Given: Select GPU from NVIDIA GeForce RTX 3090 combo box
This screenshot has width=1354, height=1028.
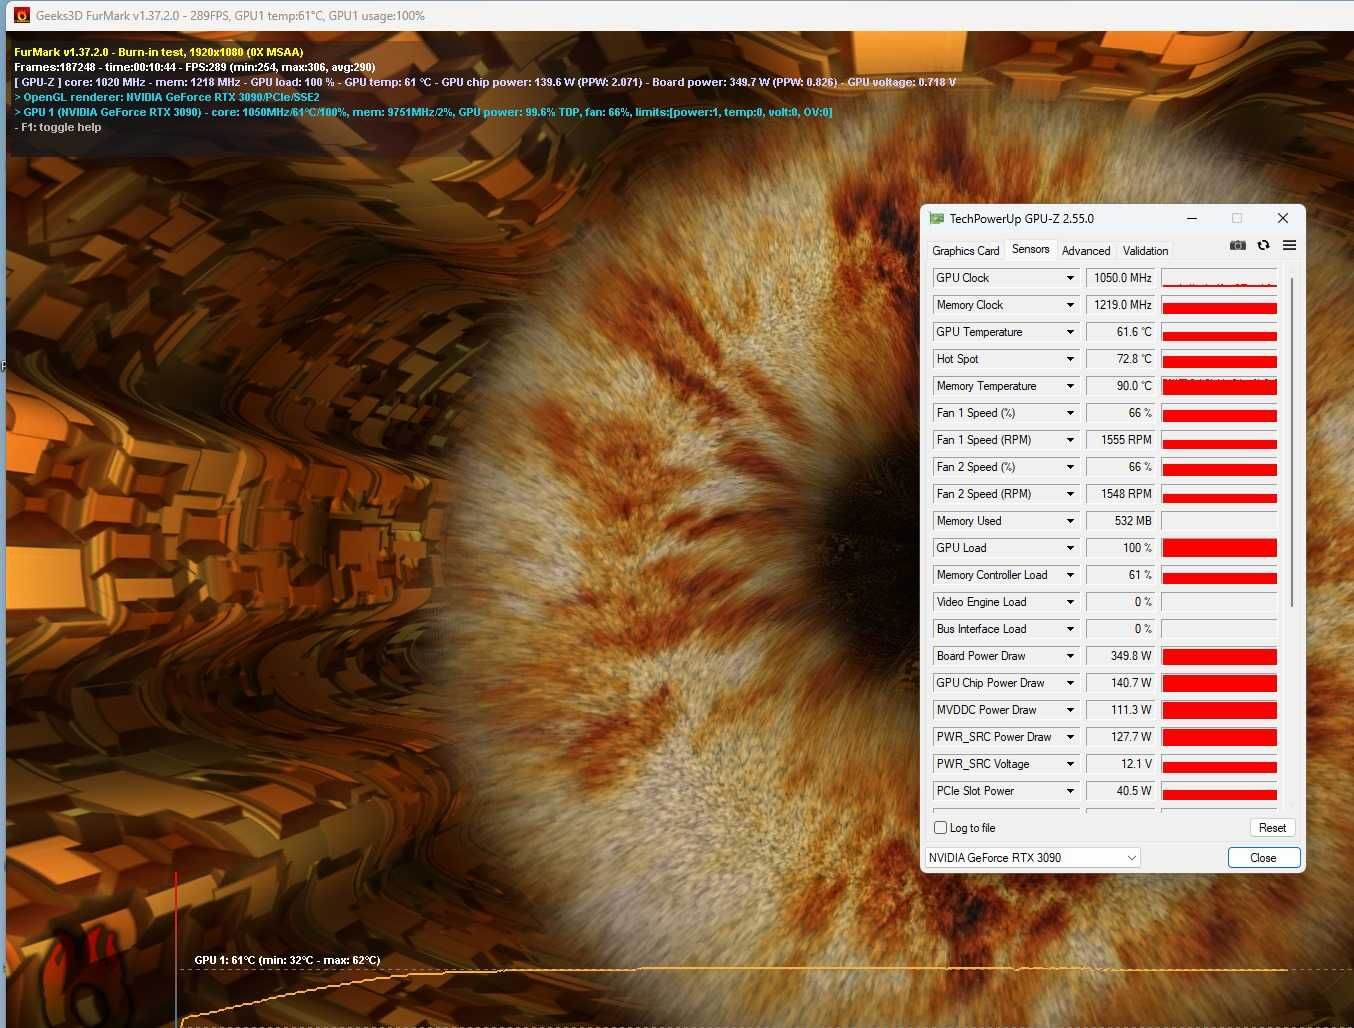Looking at the screenshot, I should 1032,857.
